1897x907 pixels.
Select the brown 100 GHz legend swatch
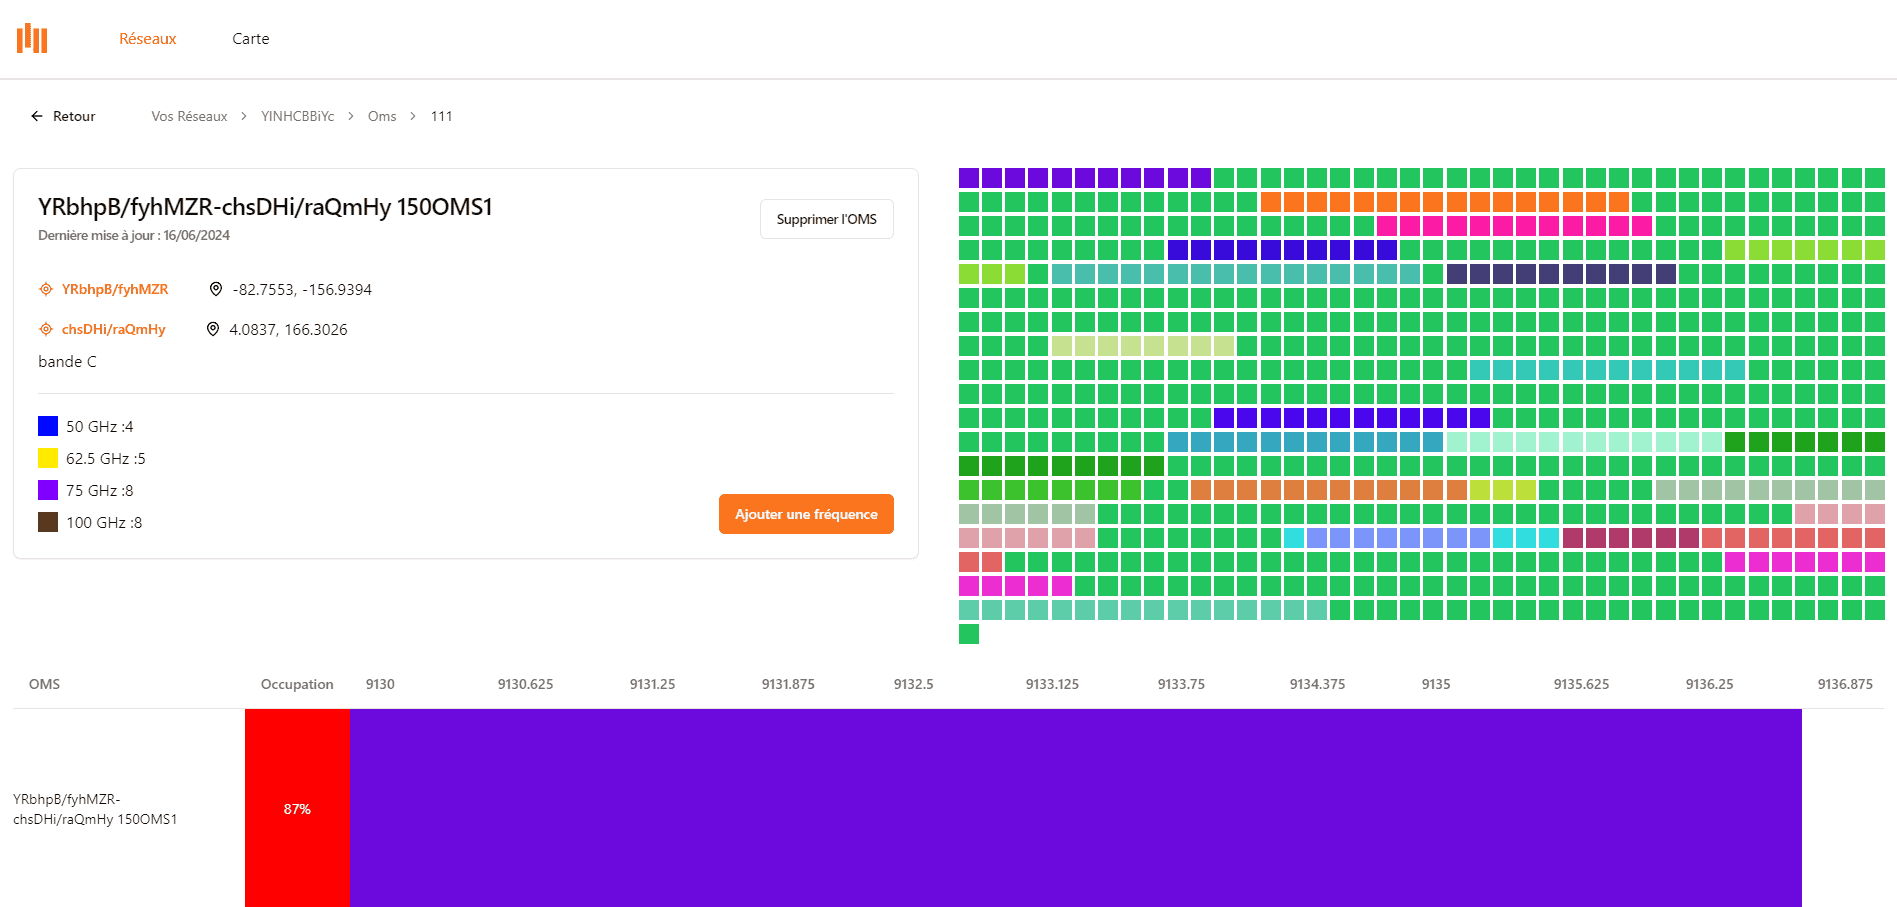pyautogui.click(x=48, y=523)
